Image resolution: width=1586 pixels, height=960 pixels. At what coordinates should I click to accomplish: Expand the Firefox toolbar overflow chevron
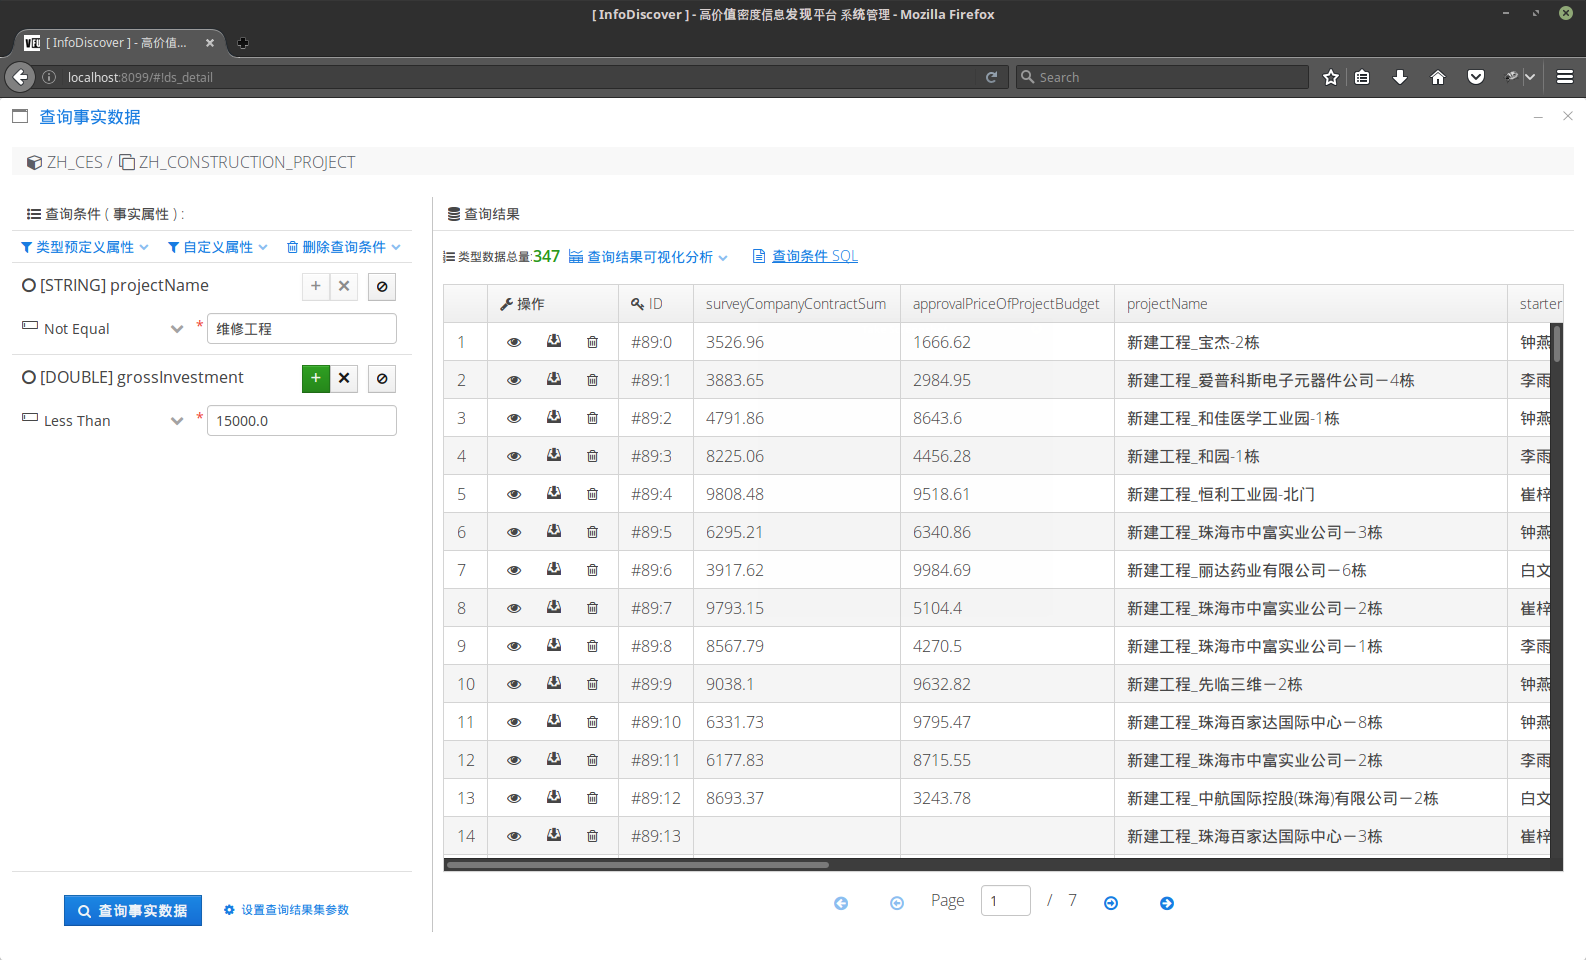(1529, 77)
